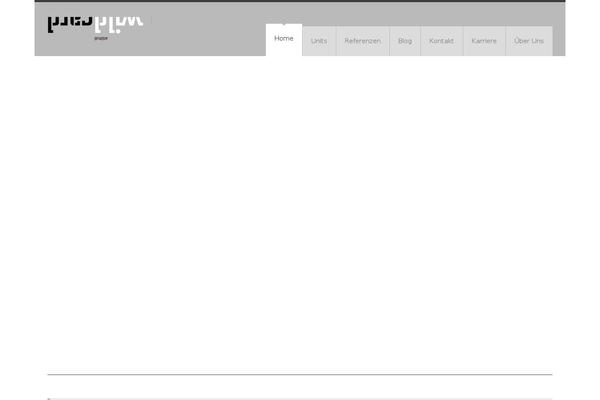
Task: Open the Referenzen tab
Action: point(362,41)
